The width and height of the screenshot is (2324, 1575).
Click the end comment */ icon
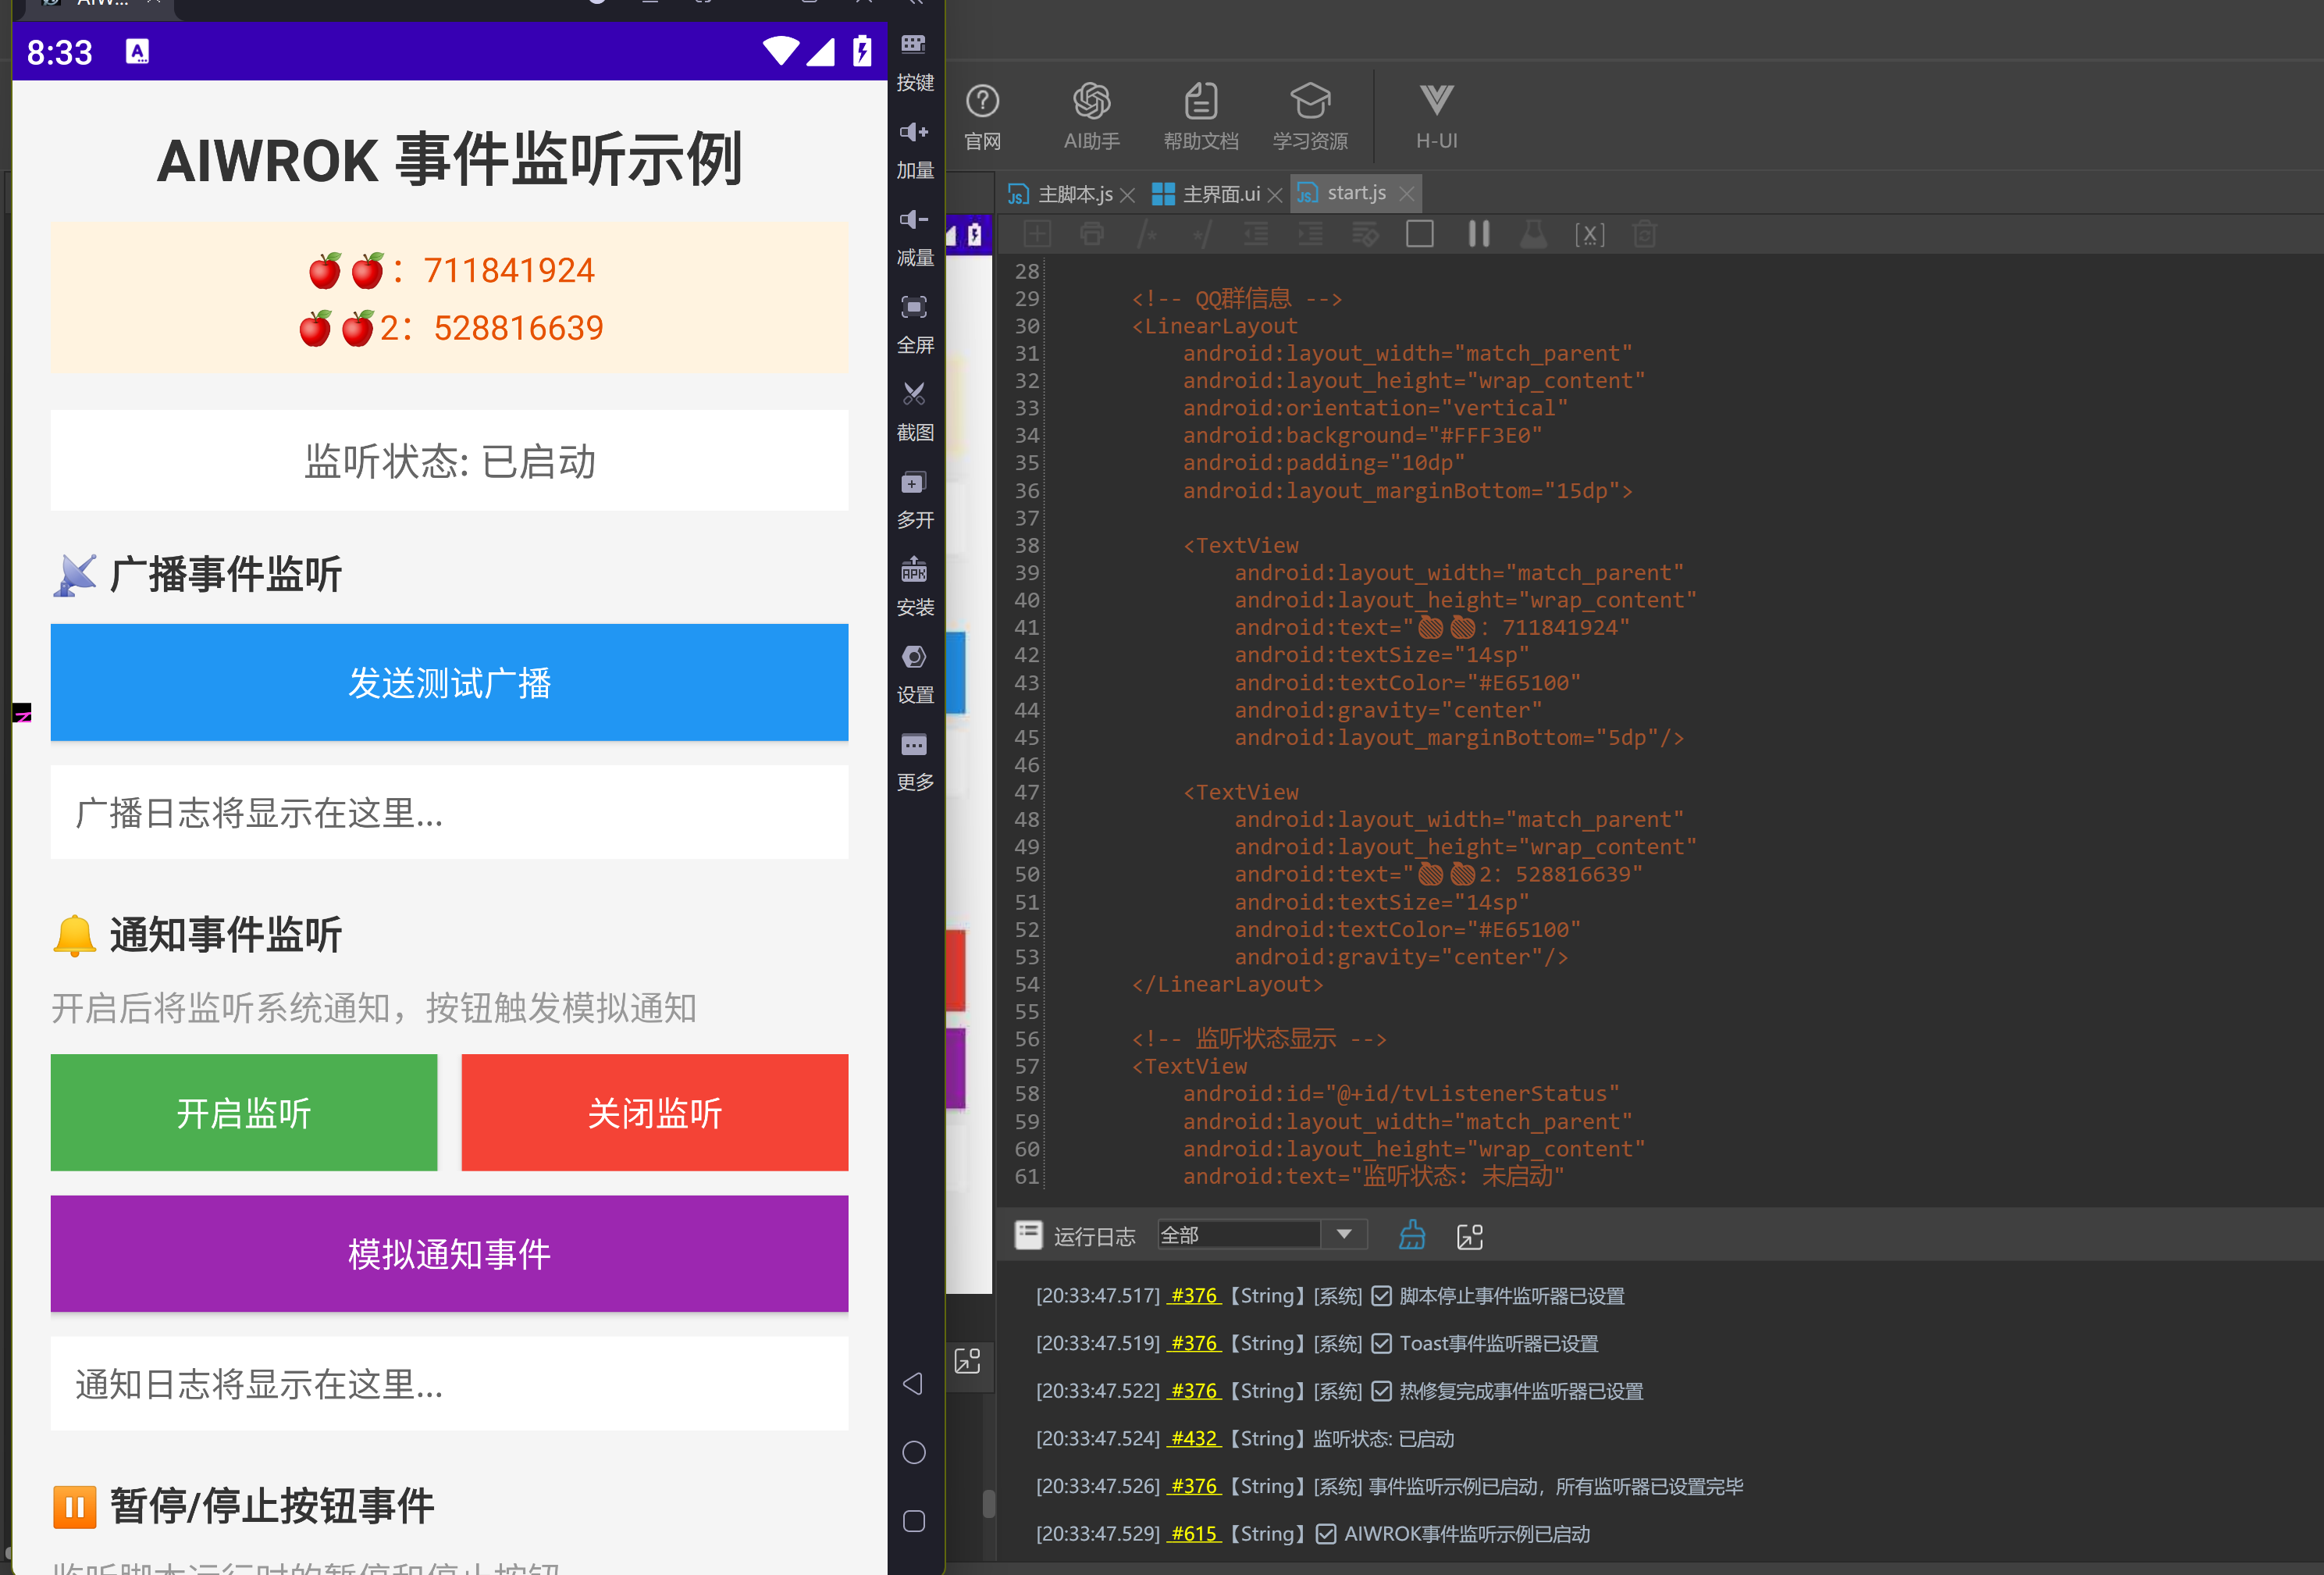1201,234
